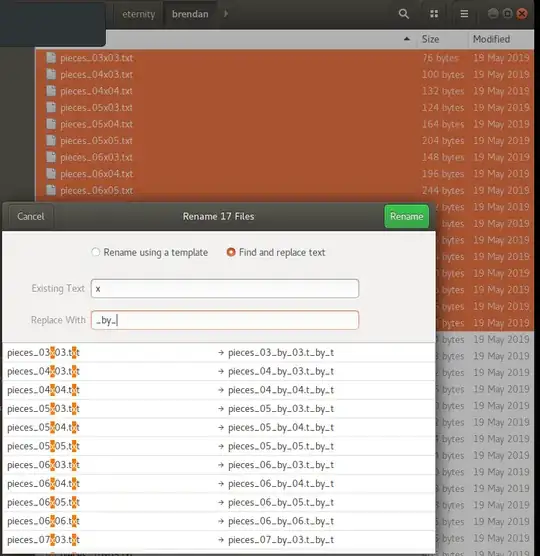
Task: Select pieces_06x05.txt file name
Action: (96, 190)
